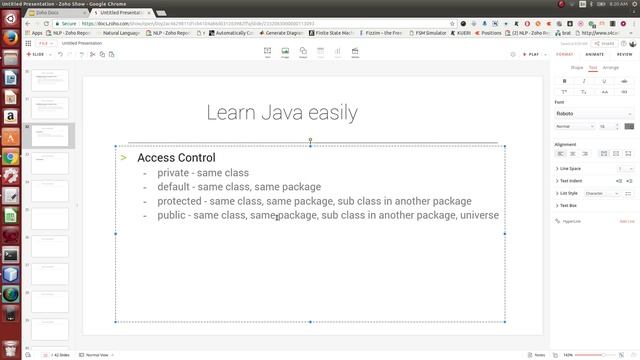Screen dimensions: 640x360
Task: Open the Apps bookmarks shortcut
Action: point(34,33)
